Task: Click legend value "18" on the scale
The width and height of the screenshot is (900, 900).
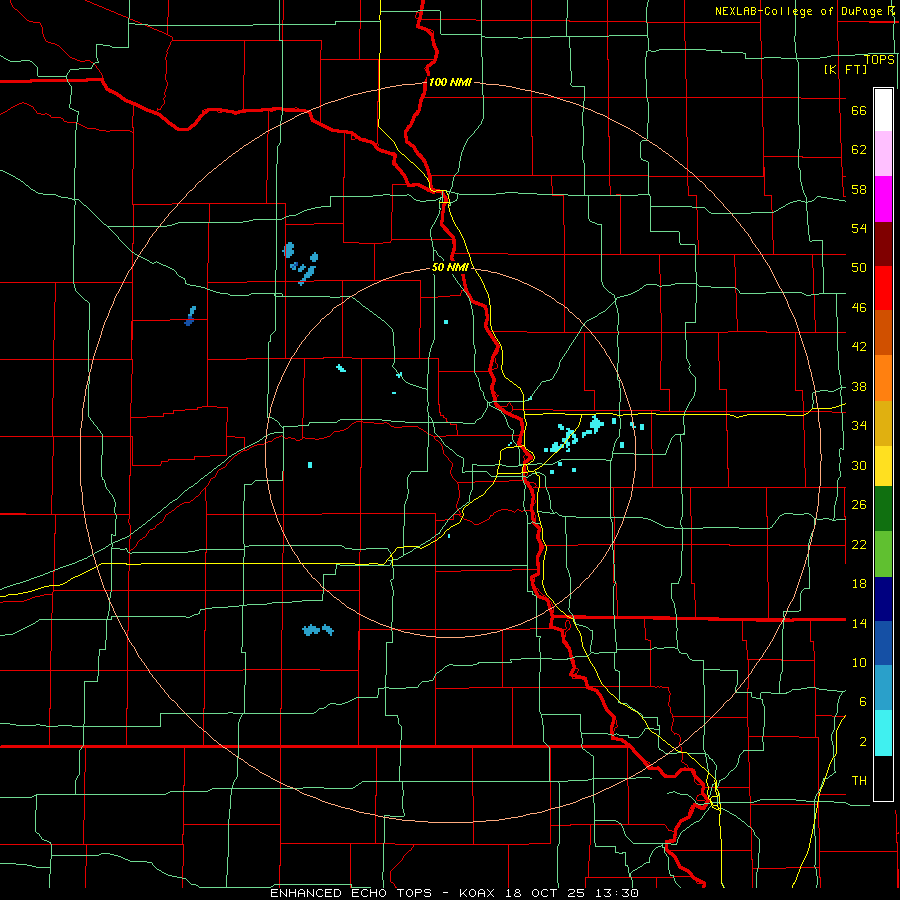Action: point(859,584)
